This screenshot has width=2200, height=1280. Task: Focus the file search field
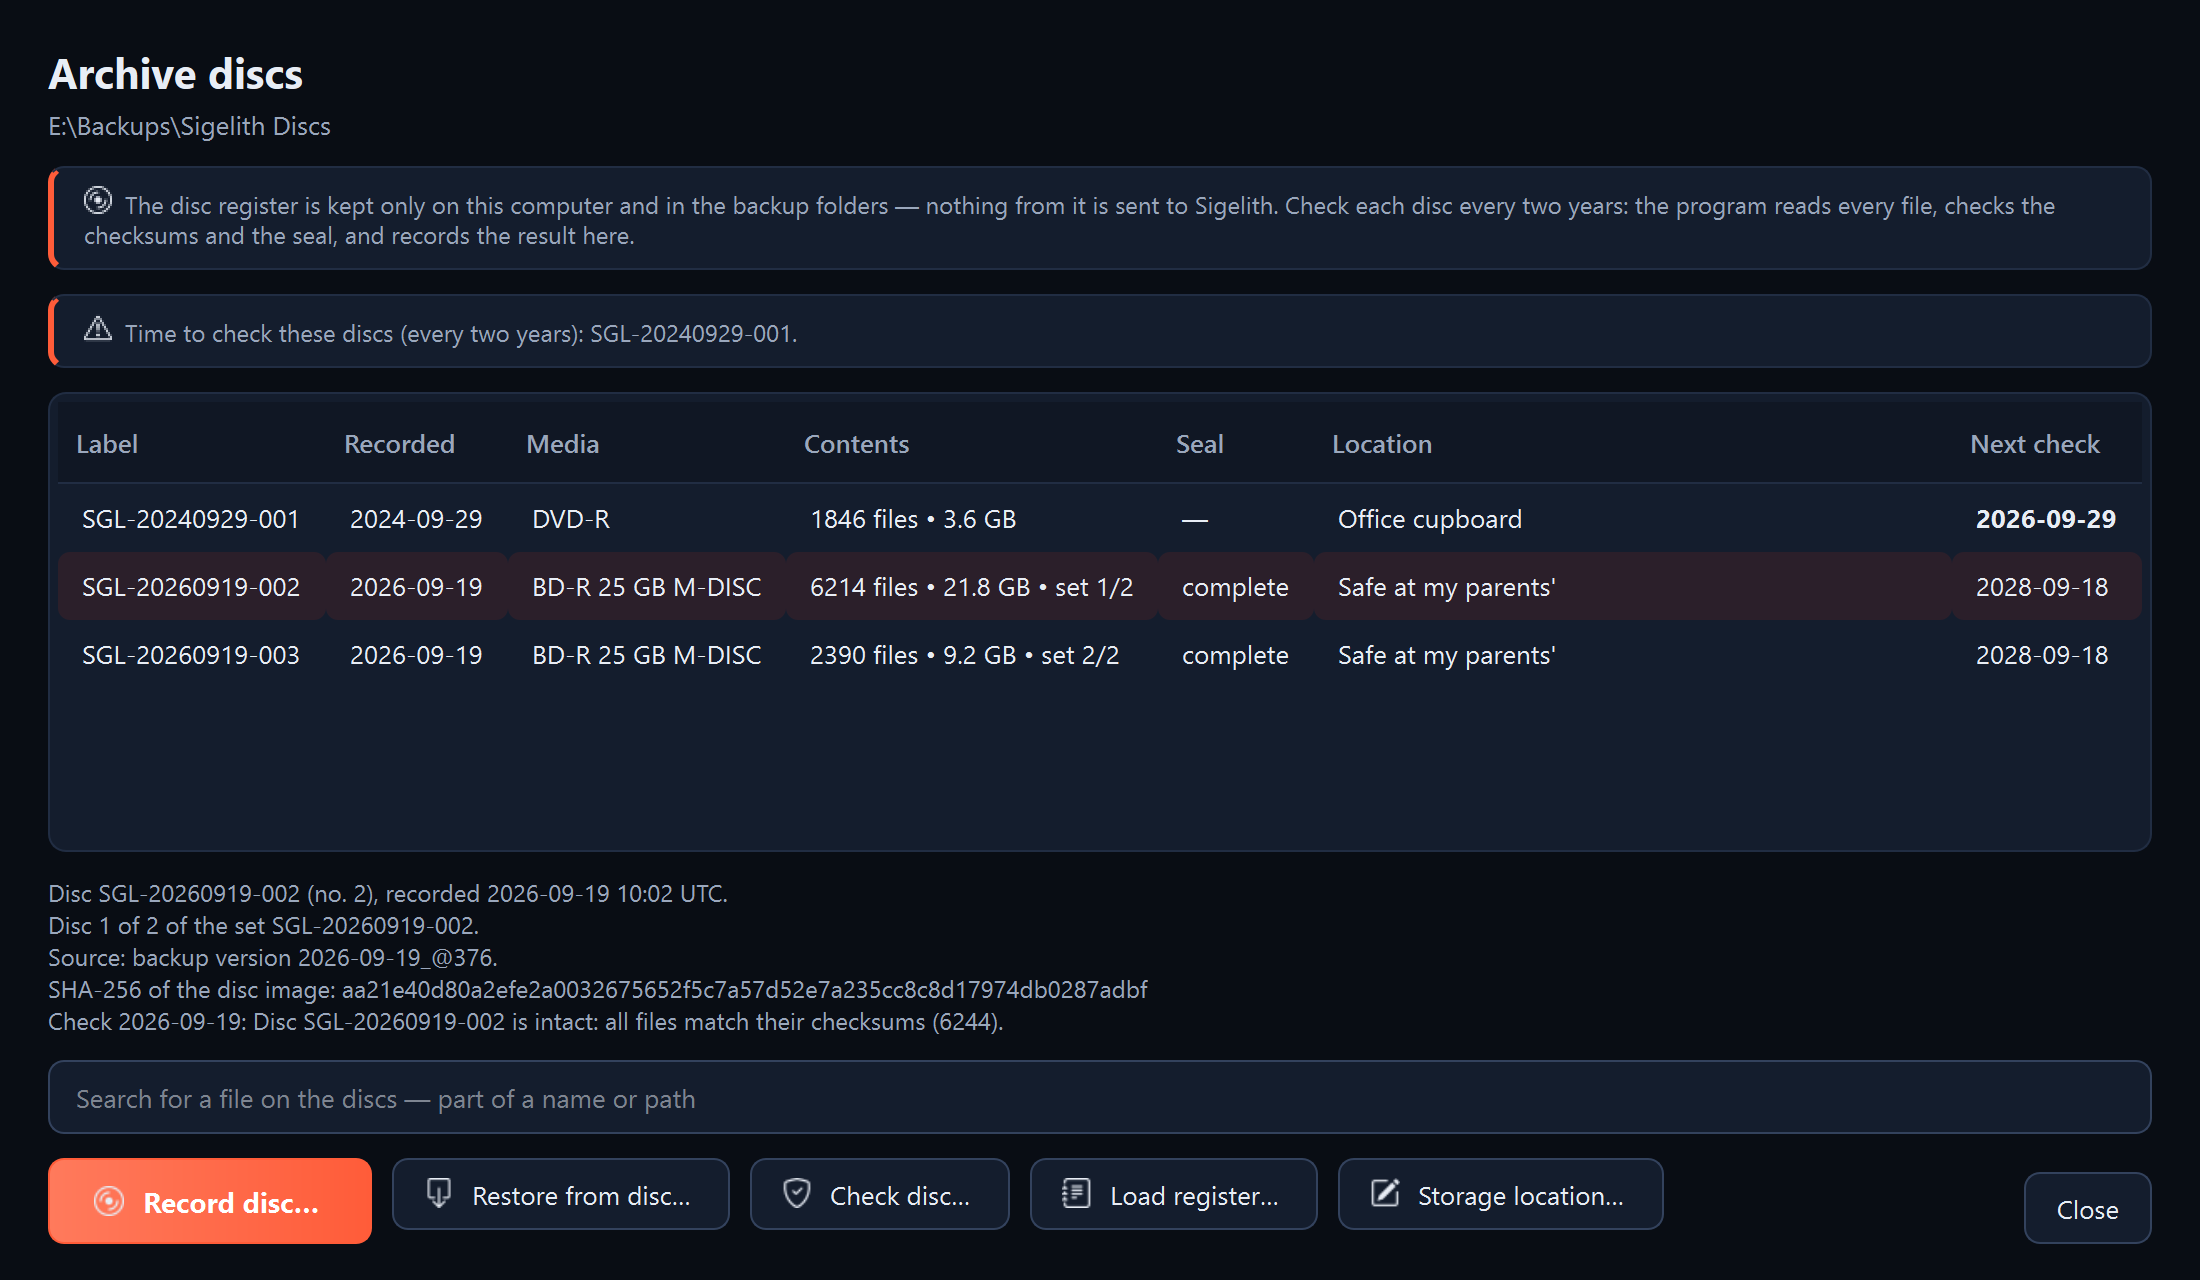pyautogui.click(x=1100, y=1098)
